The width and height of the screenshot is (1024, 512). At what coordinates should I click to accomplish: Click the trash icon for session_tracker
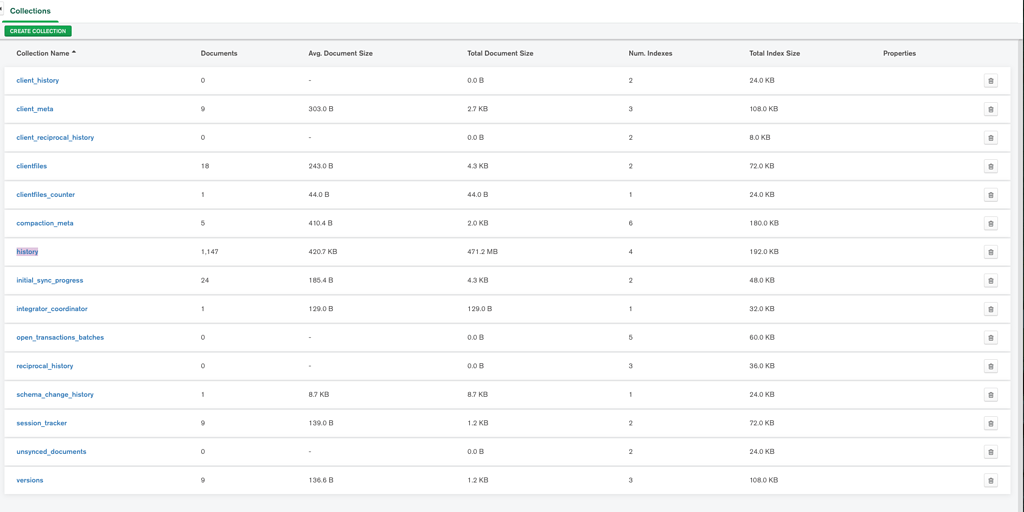pos(990,423)
